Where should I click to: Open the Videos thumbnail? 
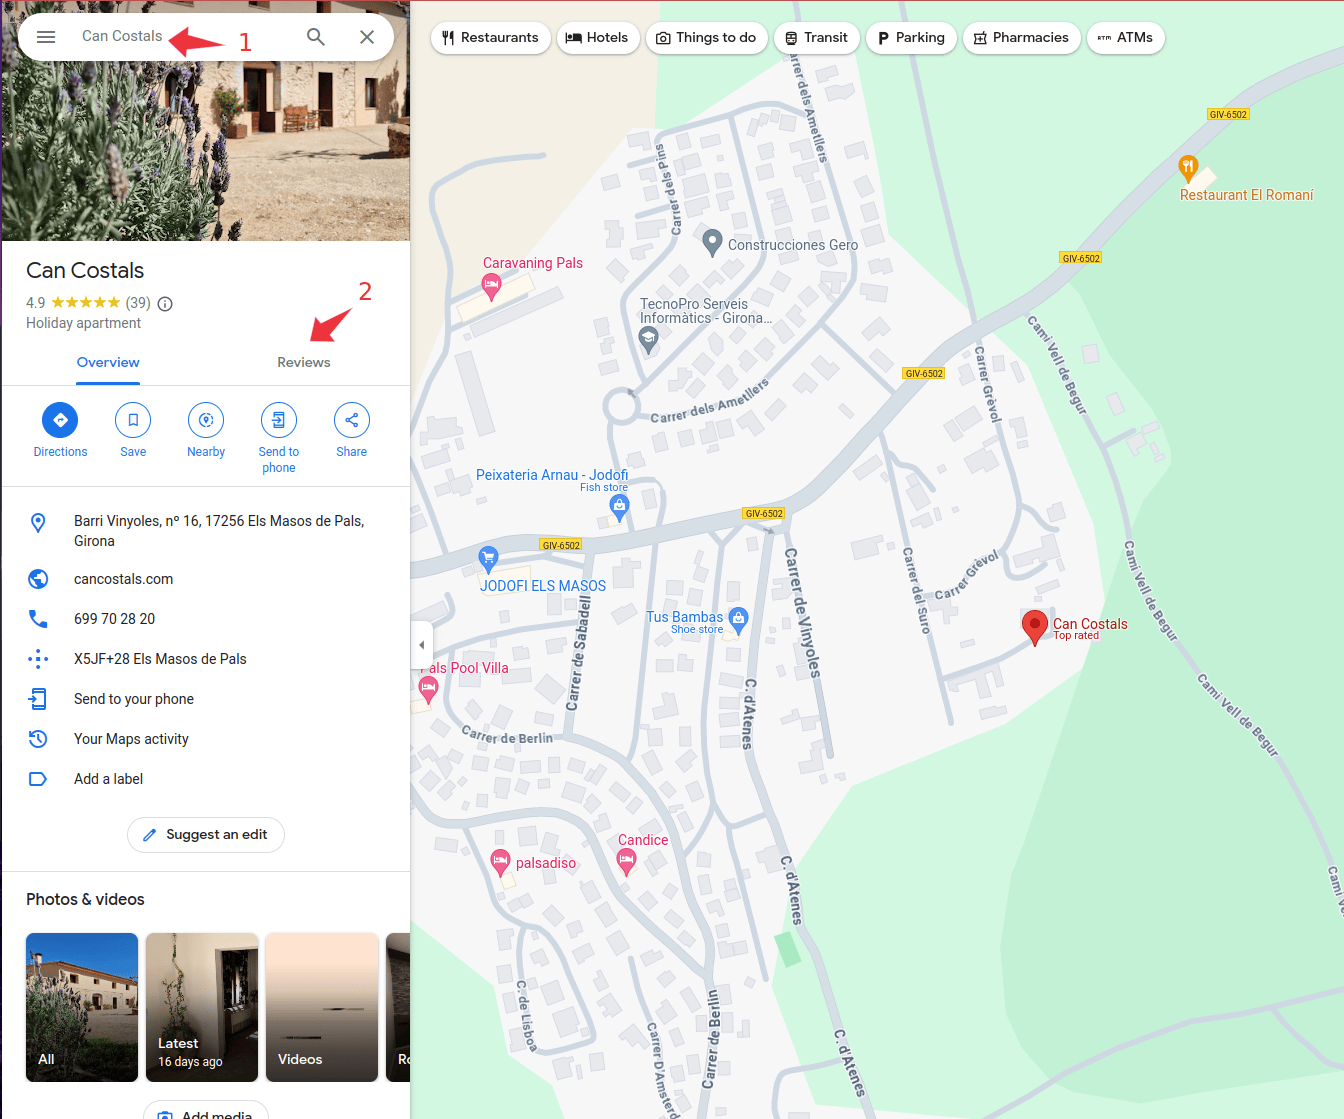point(322,1007)
